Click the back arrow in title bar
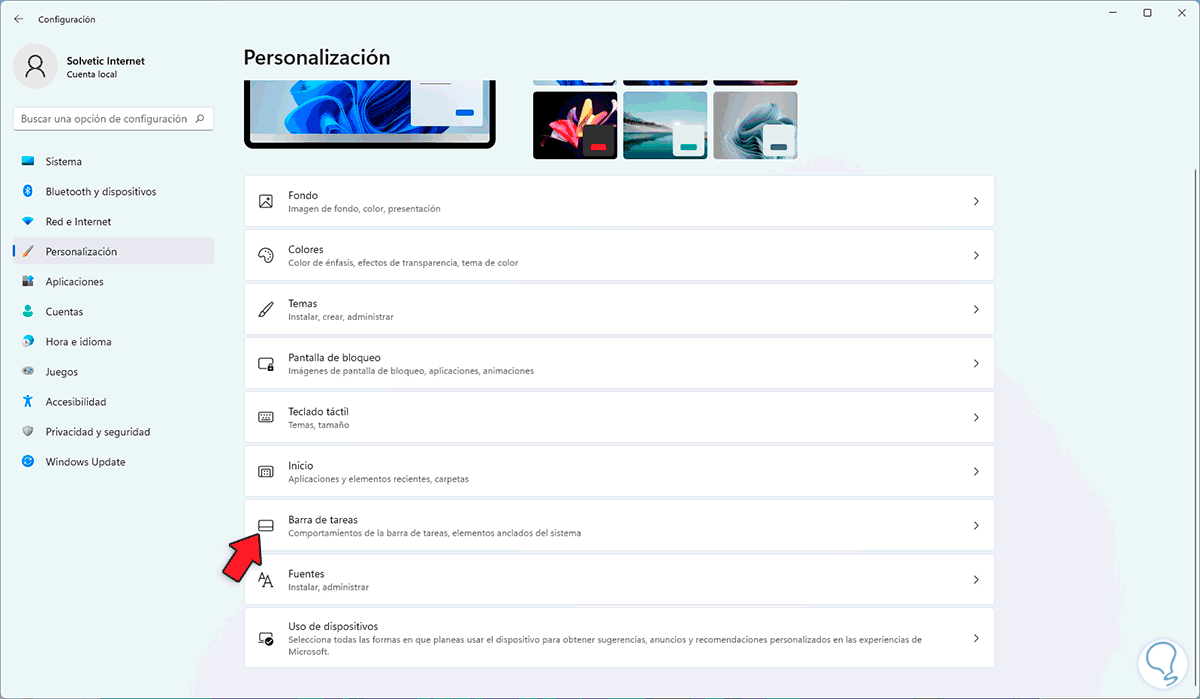1200x699 pixels. 18,19
